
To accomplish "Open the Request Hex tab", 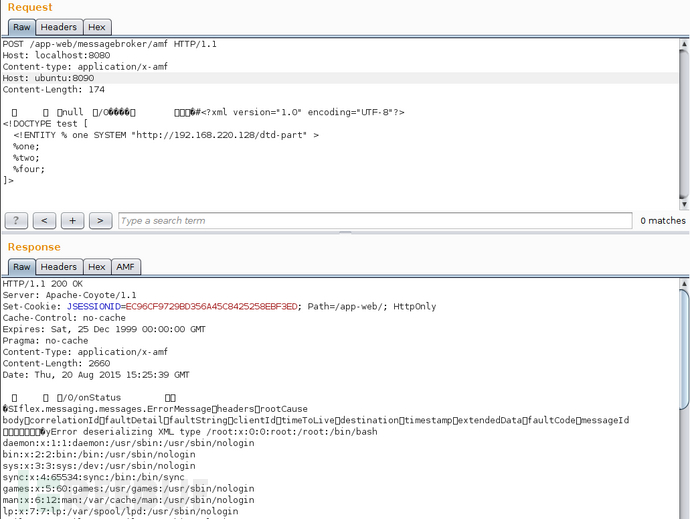I will (x=97, y=27).
